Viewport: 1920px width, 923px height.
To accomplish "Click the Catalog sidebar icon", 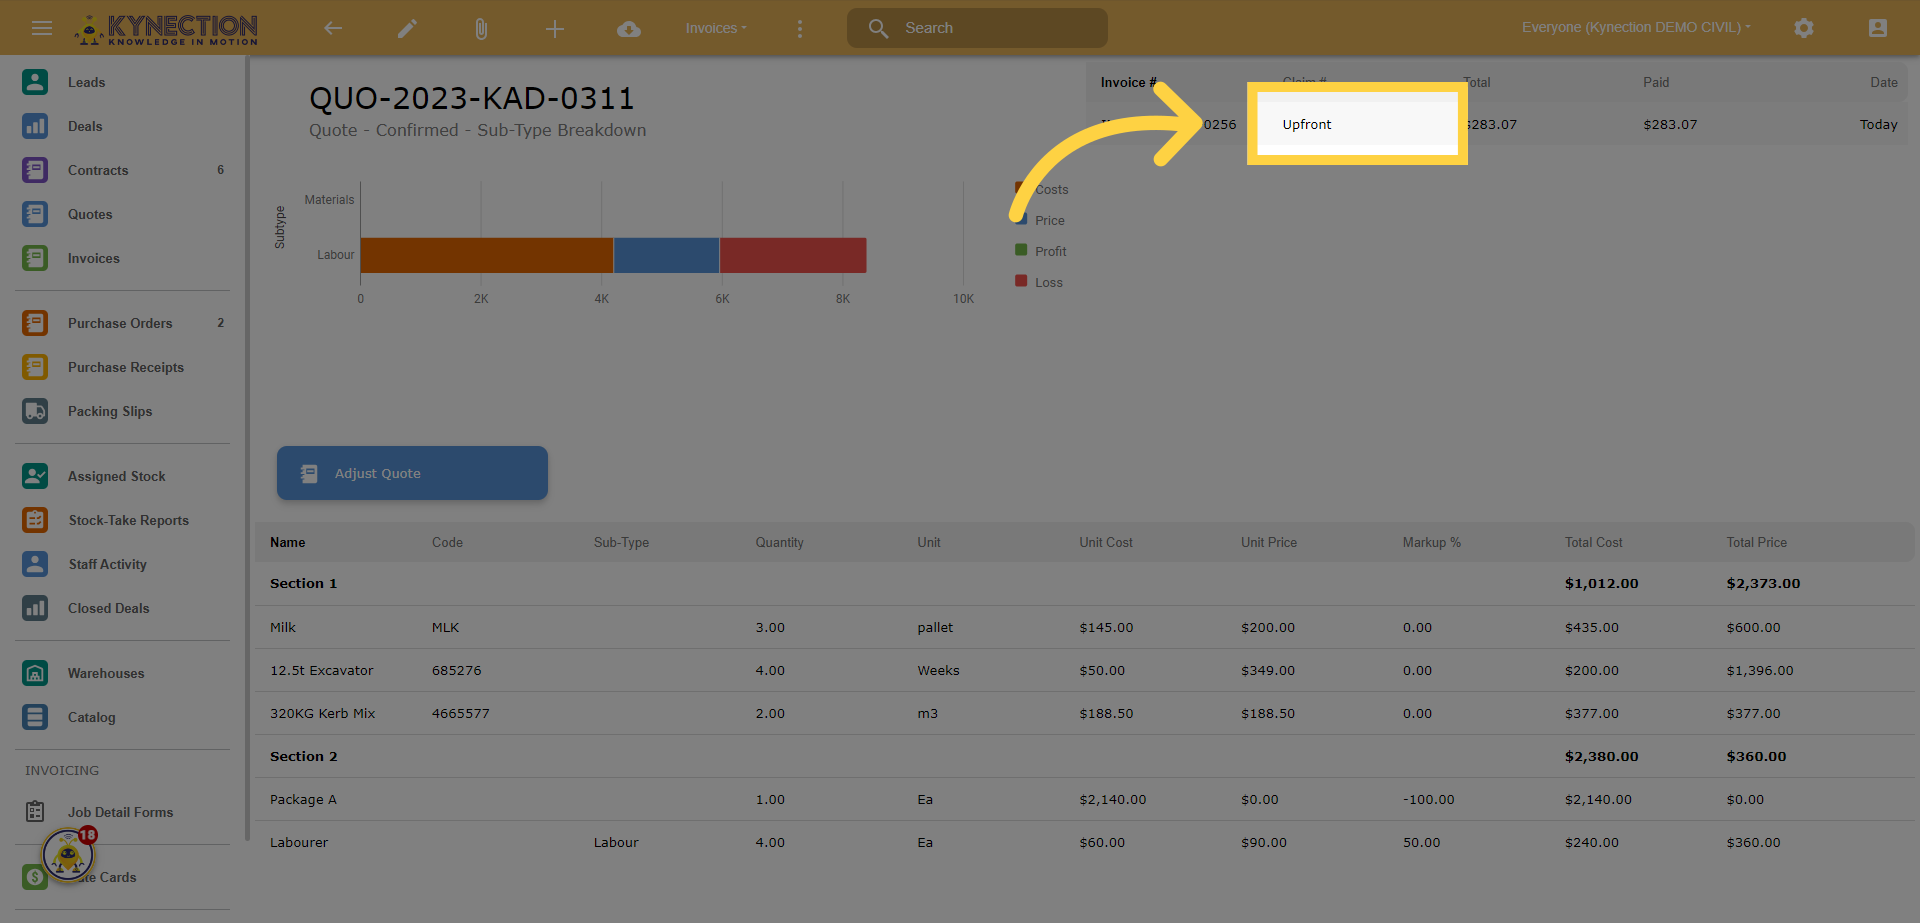I will point(35,717).
